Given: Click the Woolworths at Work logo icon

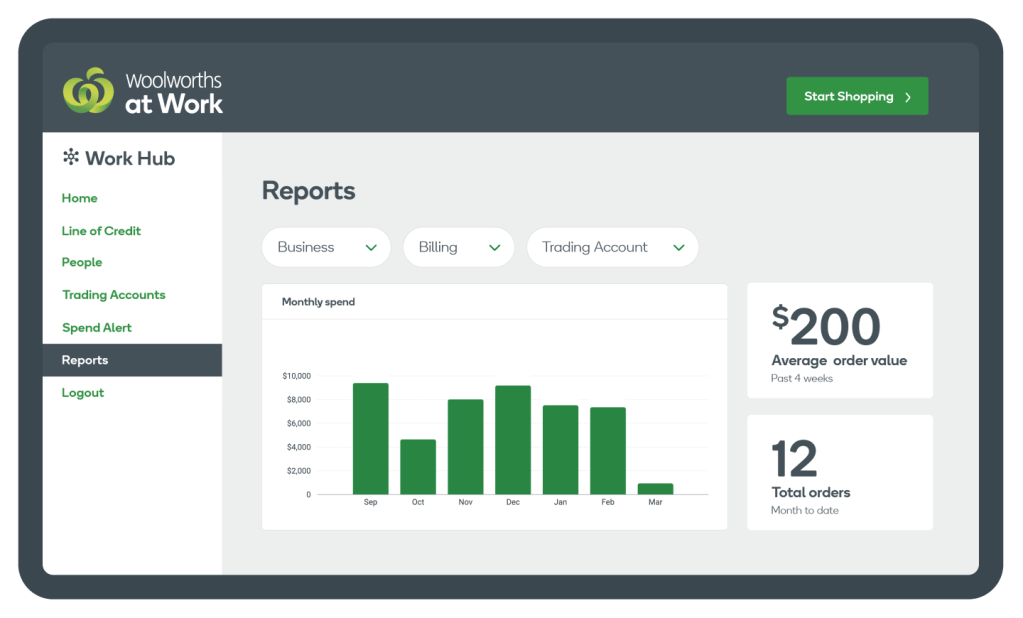Looking at the screenshot, I should coord(88,91).
